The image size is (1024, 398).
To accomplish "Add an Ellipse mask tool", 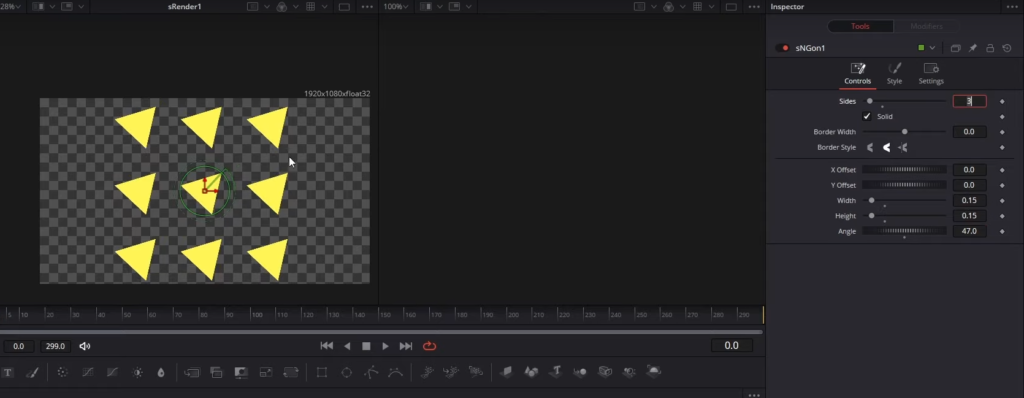I will pyautogui.click(x=347, y=373).
